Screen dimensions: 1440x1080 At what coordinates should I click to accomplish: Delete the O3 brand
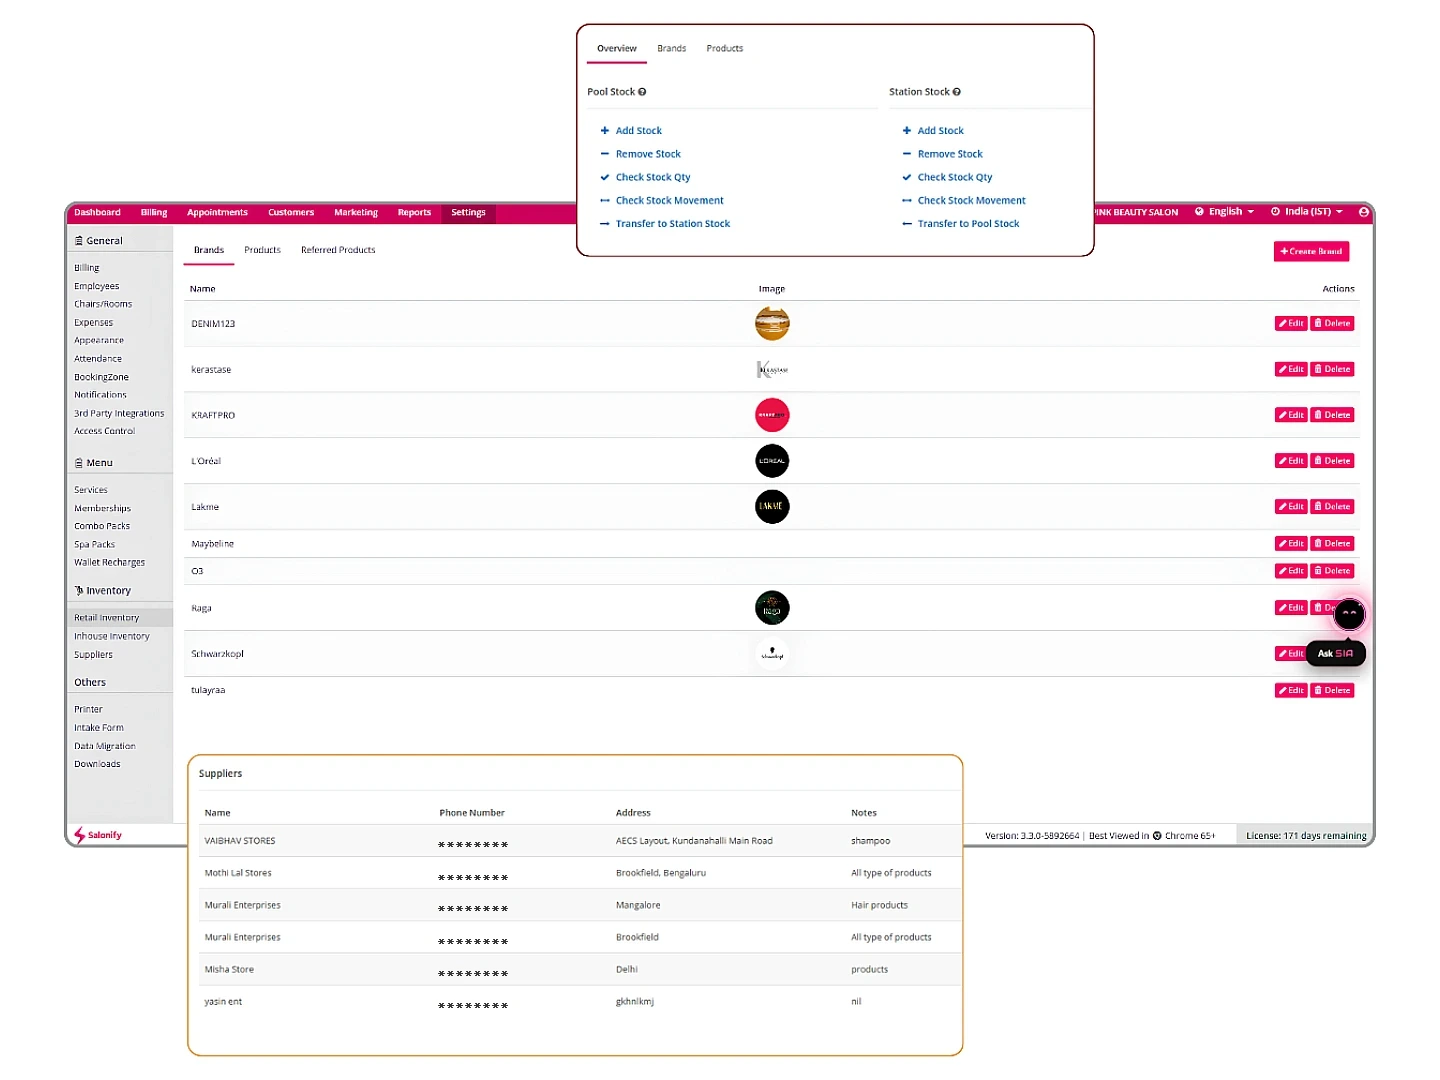coord(1333,571)
